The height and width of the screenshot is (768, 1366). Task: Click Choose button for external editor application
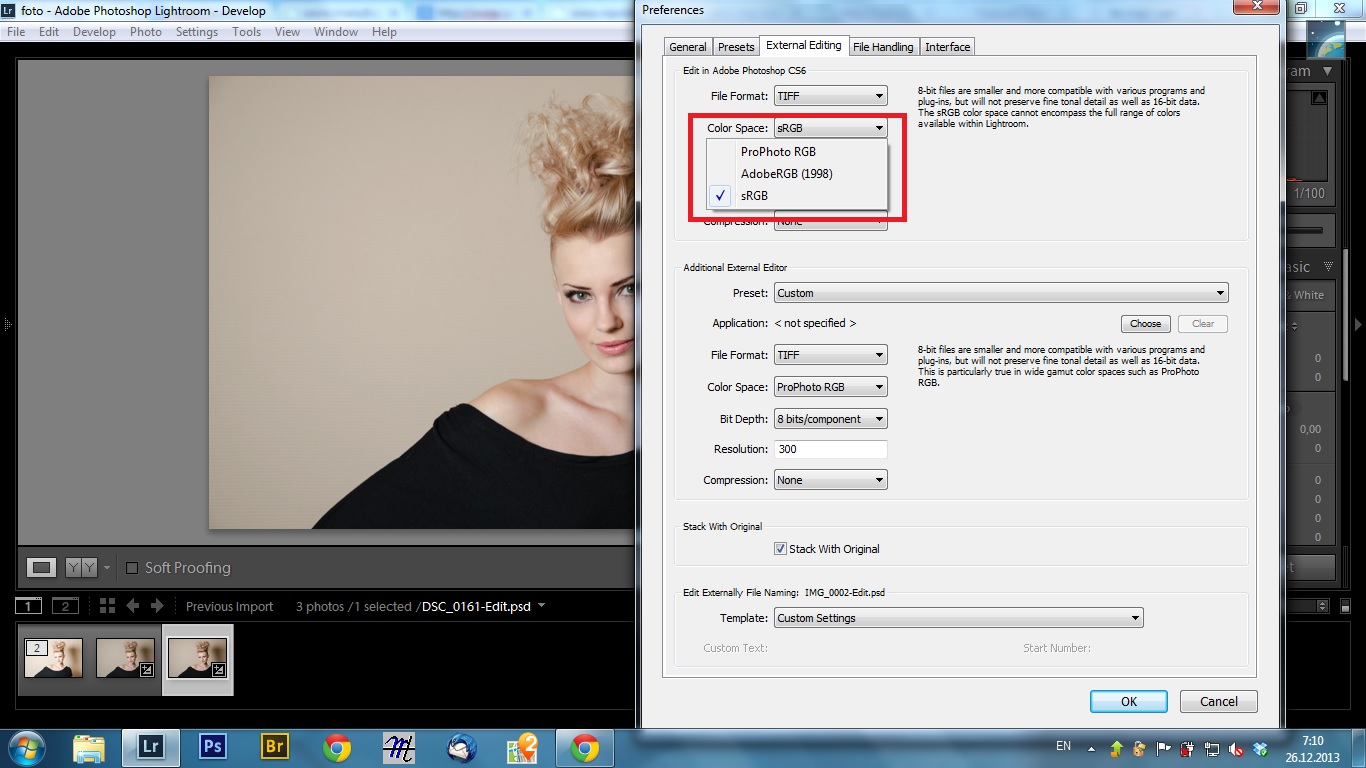pos(1145,323)
